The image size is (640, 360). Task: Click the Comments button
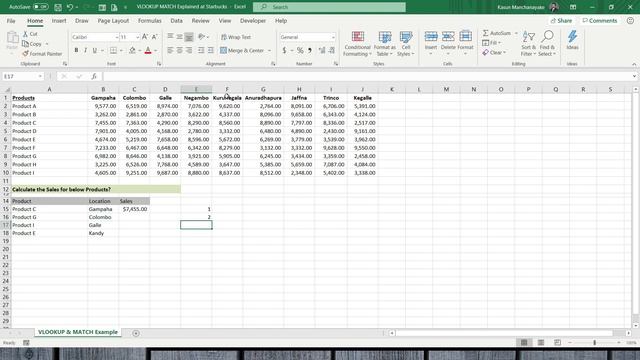pyautogui.click(x=600, y=21)
